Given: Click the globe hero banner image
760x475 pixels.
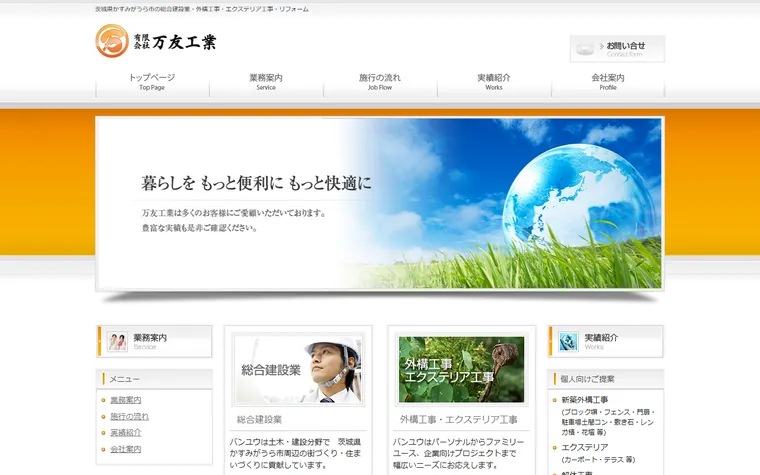Looking at the screenshot, I should (x=380, y=204).
